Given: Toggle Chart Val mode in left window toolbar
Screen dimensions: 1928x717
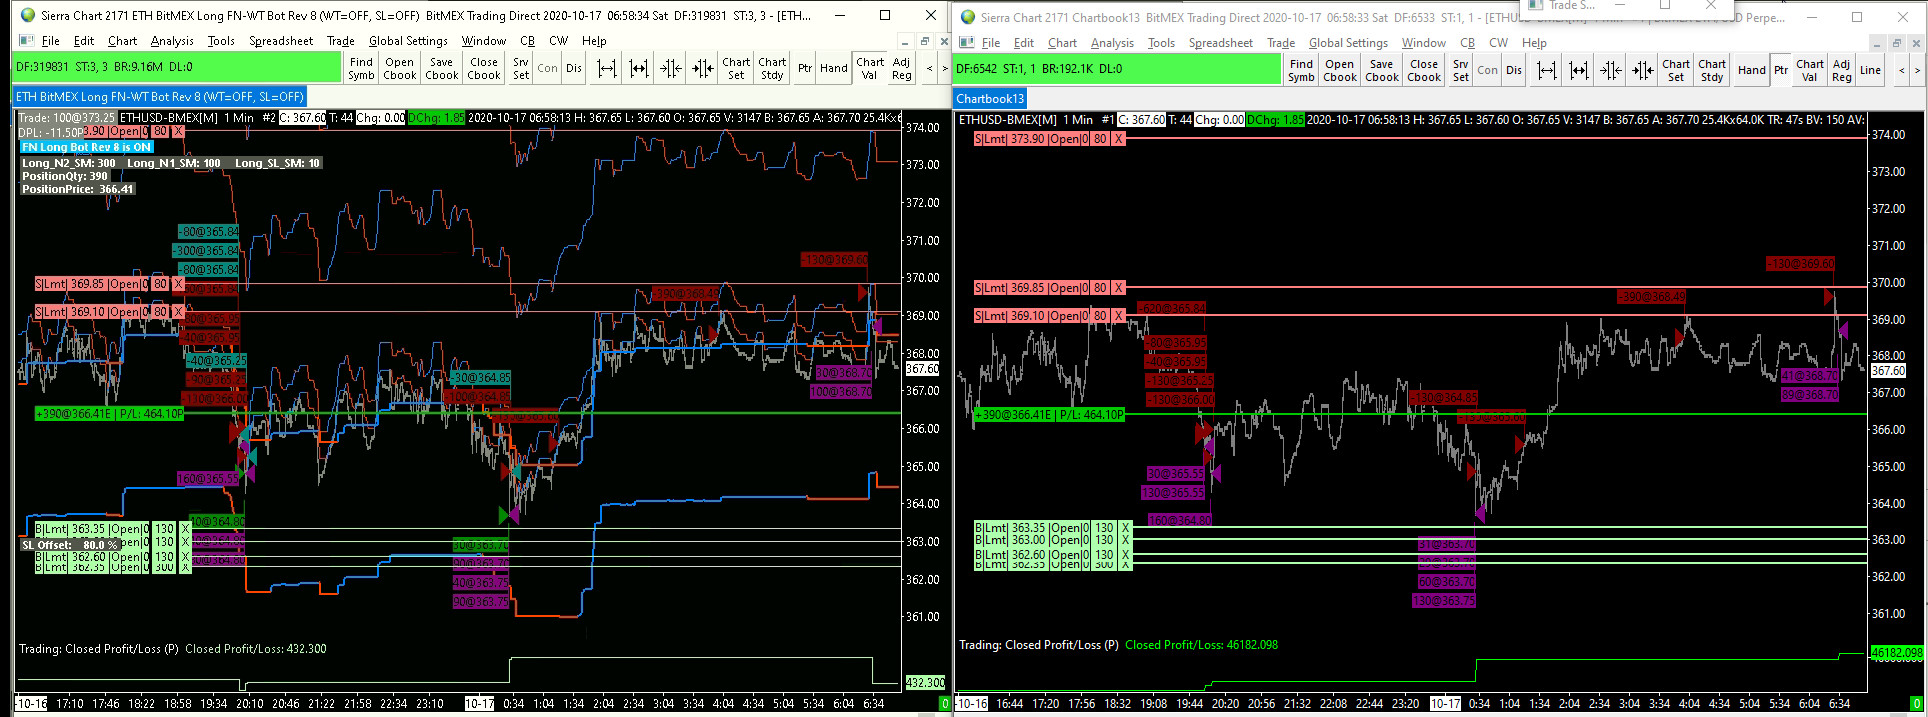Looking at the screenshot, I should (x=869, y=68).
